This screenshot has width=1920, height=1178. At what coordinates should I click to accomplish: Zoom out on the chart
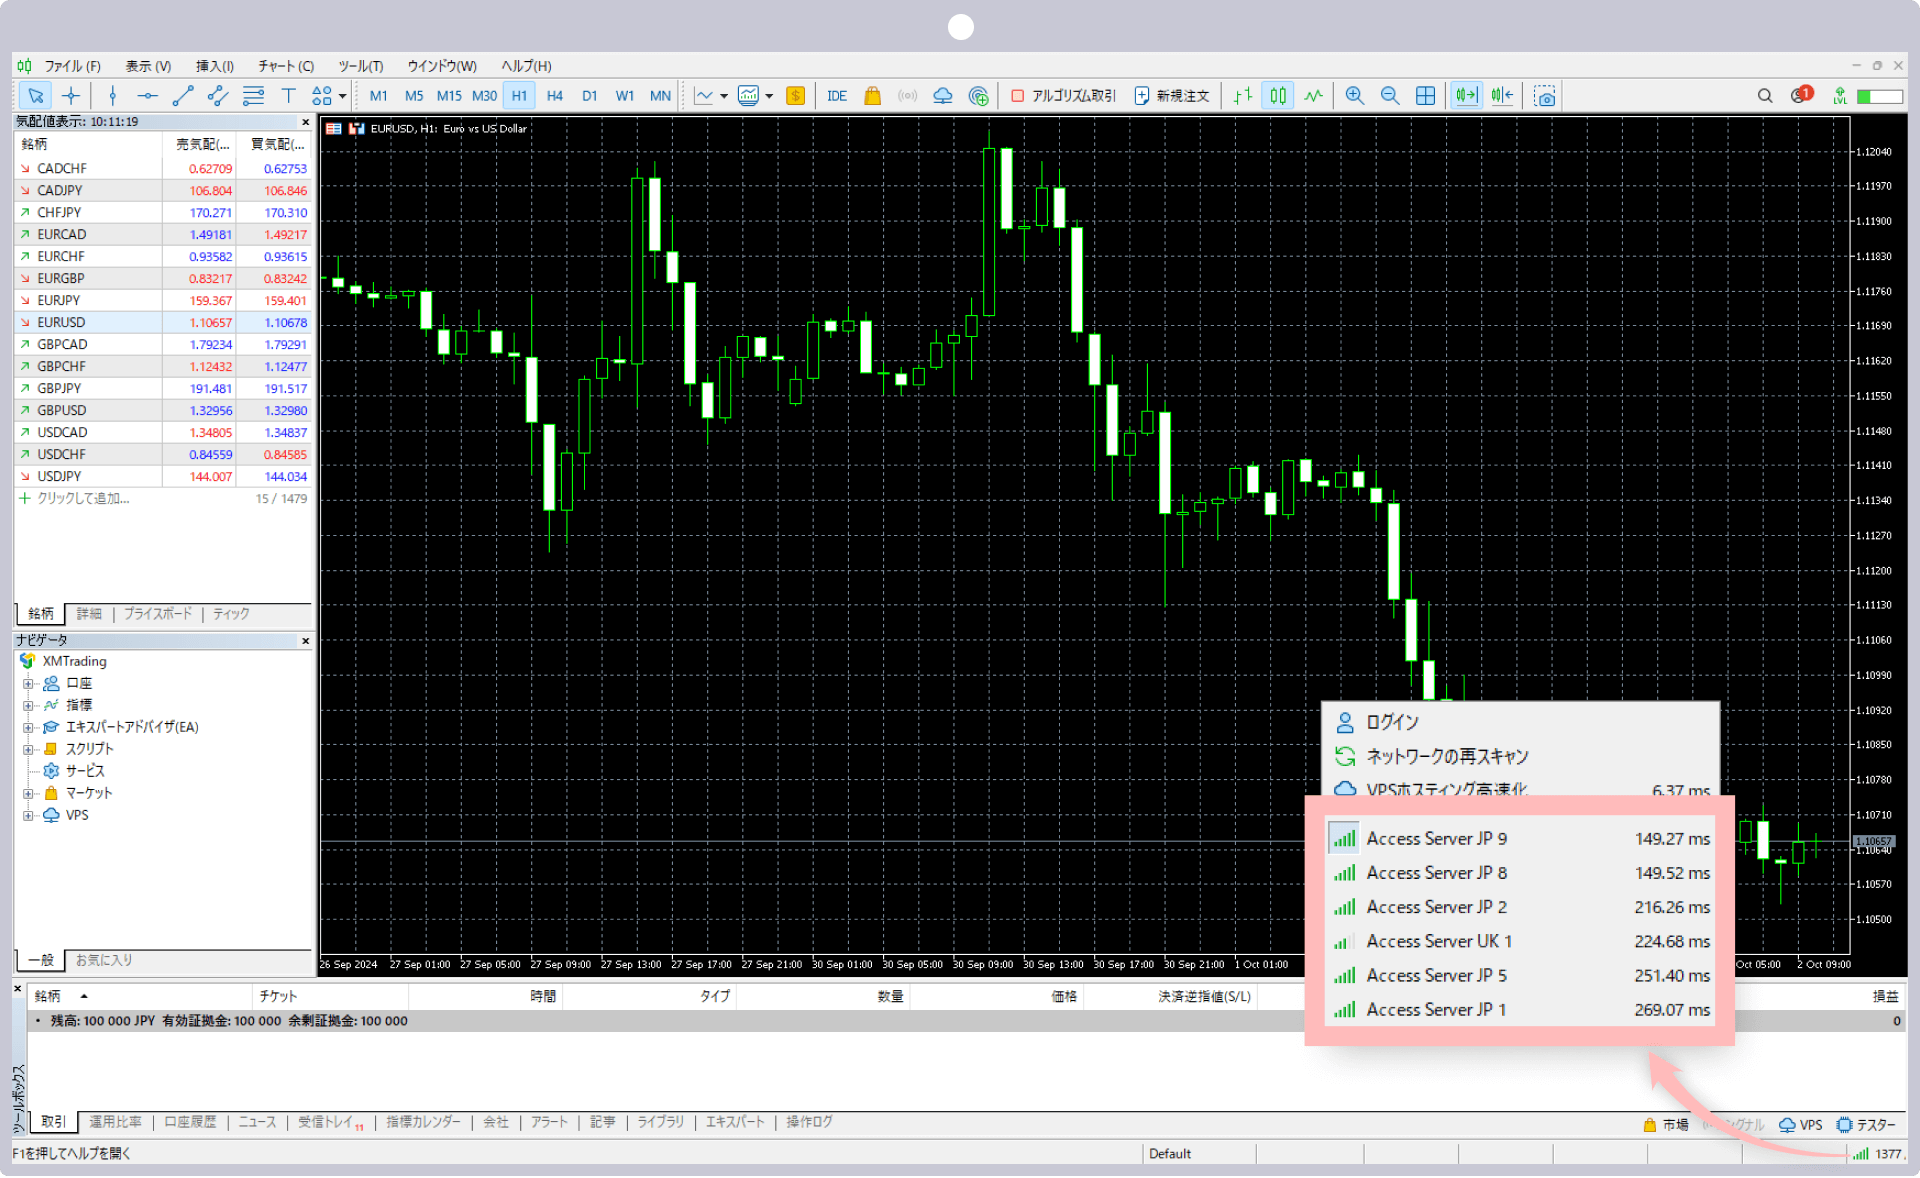coord(1390,96)
